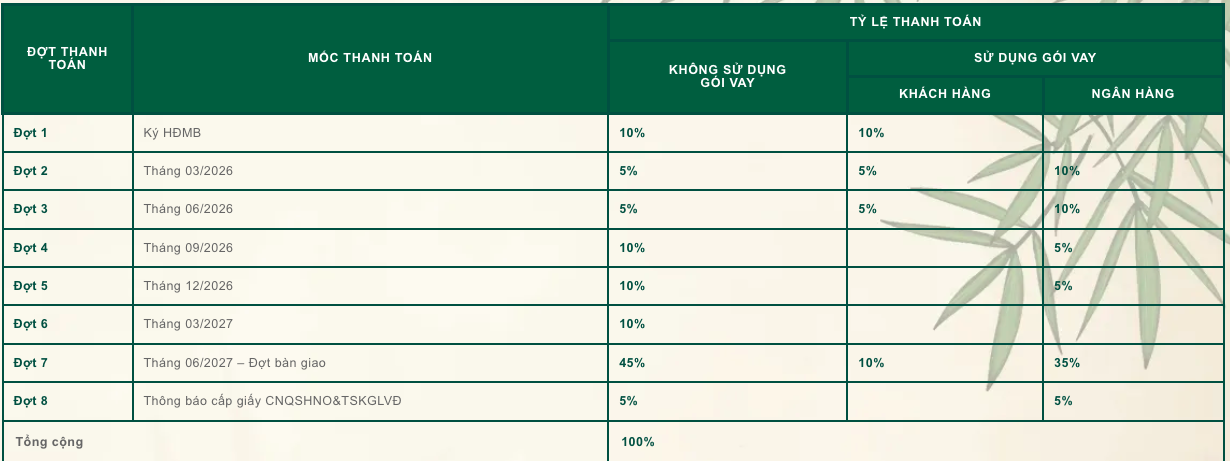Click the "Đợt thanh toán" column header
Screen dimensions: 1230x461
coord(67,58)
